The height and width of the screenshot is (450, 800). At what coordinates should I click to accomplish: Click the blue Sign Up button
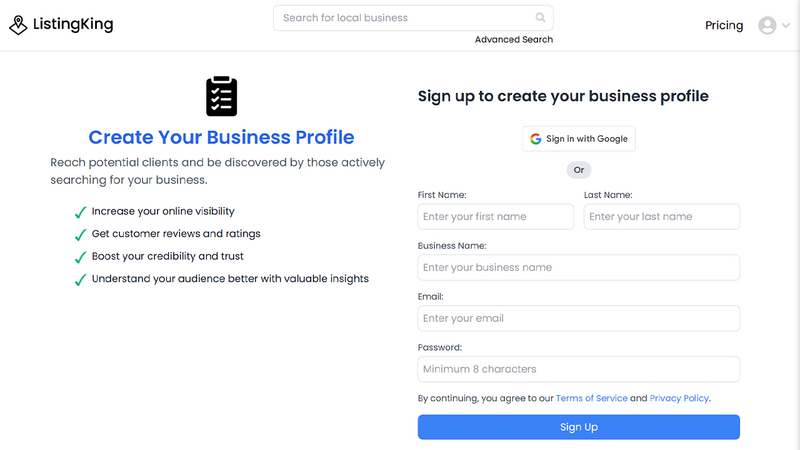pos(579,427)
